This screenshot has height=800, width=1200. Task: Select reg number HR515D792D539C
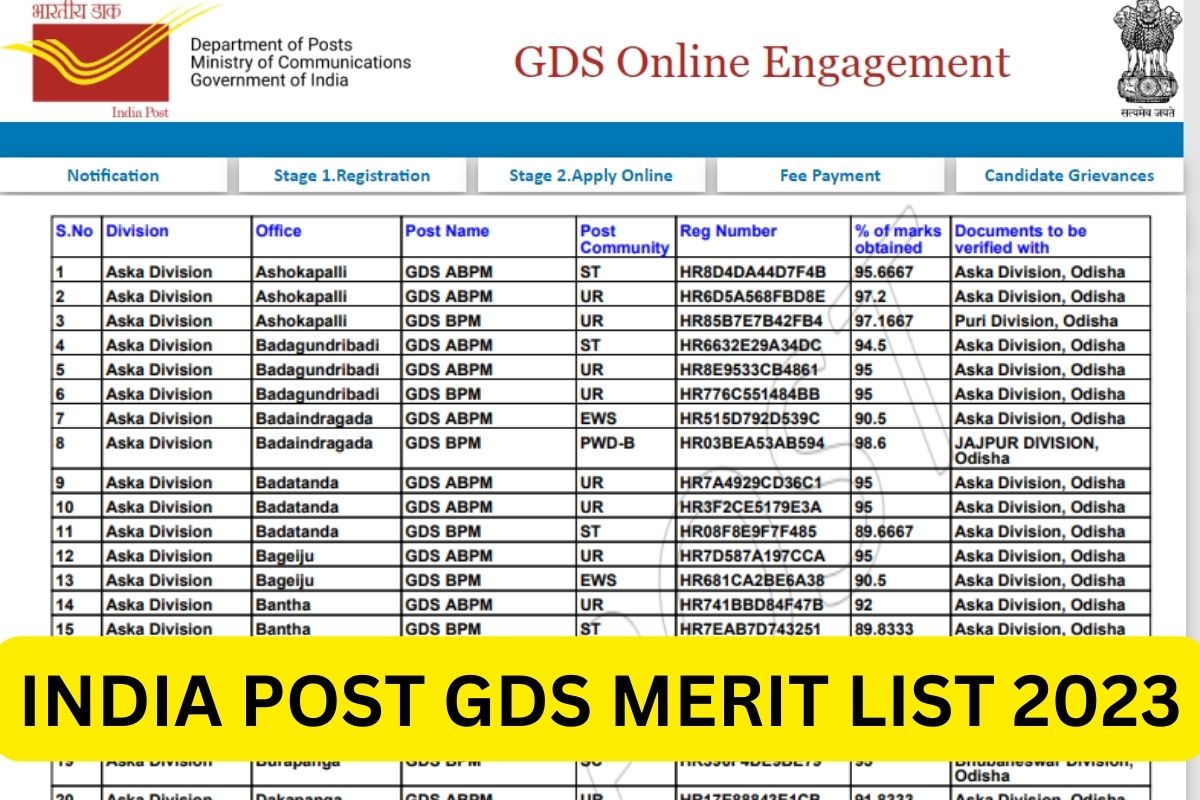pyautogui.click(x=750, y=418)
